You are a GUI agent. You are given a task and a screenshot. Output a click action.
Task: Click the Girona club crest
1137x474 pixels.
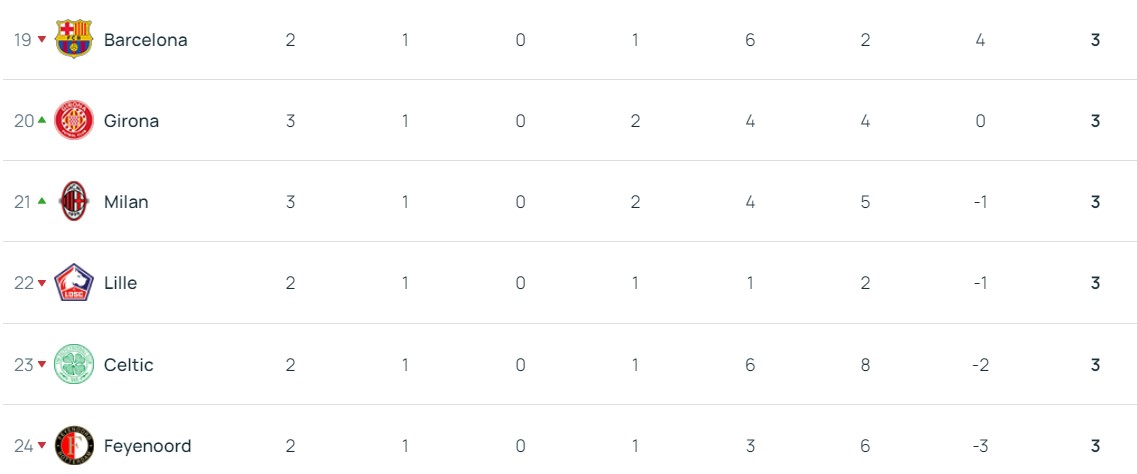pyautogui.click(x=73, y=120)
